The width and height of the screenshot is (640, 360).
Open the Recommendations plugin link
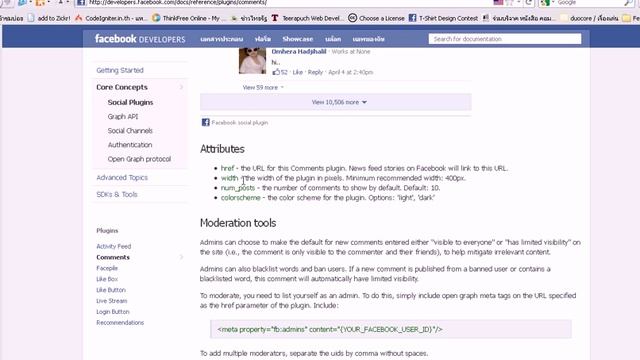point(120,322)
